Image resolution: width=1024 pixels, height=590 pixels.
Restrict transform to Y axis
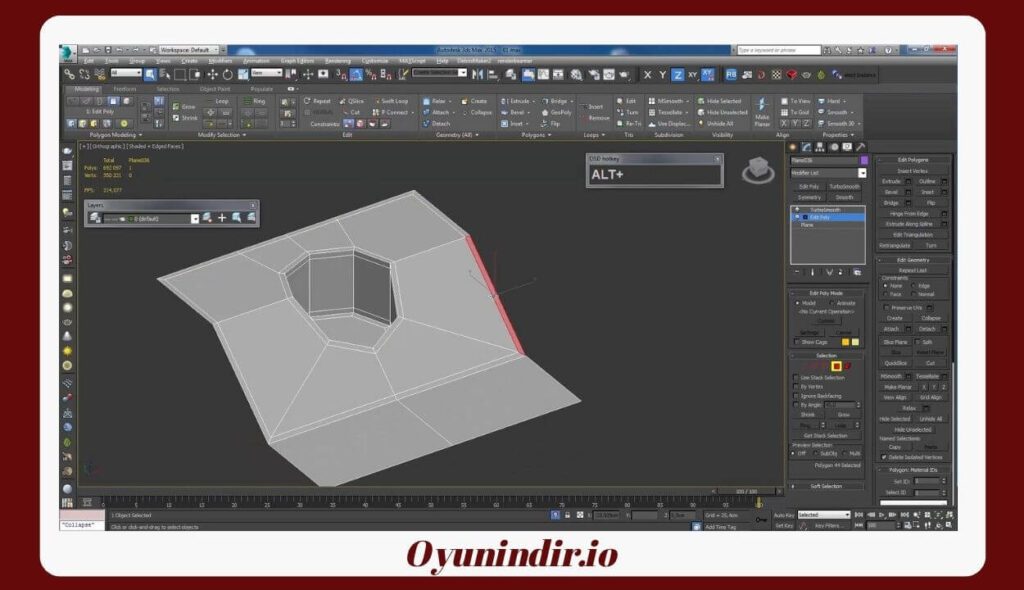[663, 75]
